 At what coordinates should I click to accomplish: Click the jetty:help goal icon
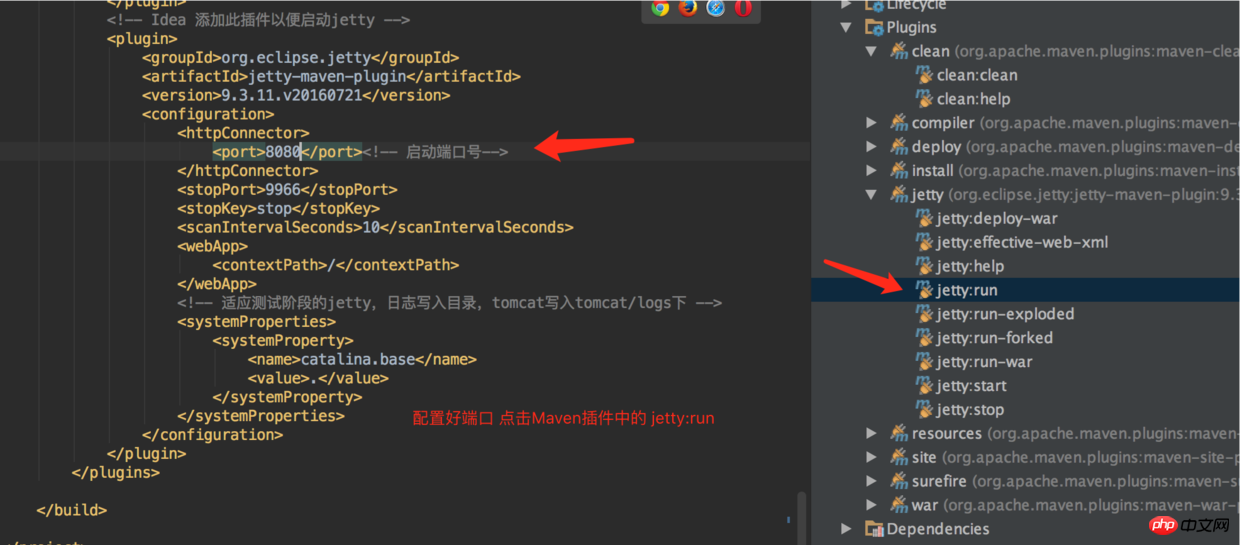tap(925, 266)
